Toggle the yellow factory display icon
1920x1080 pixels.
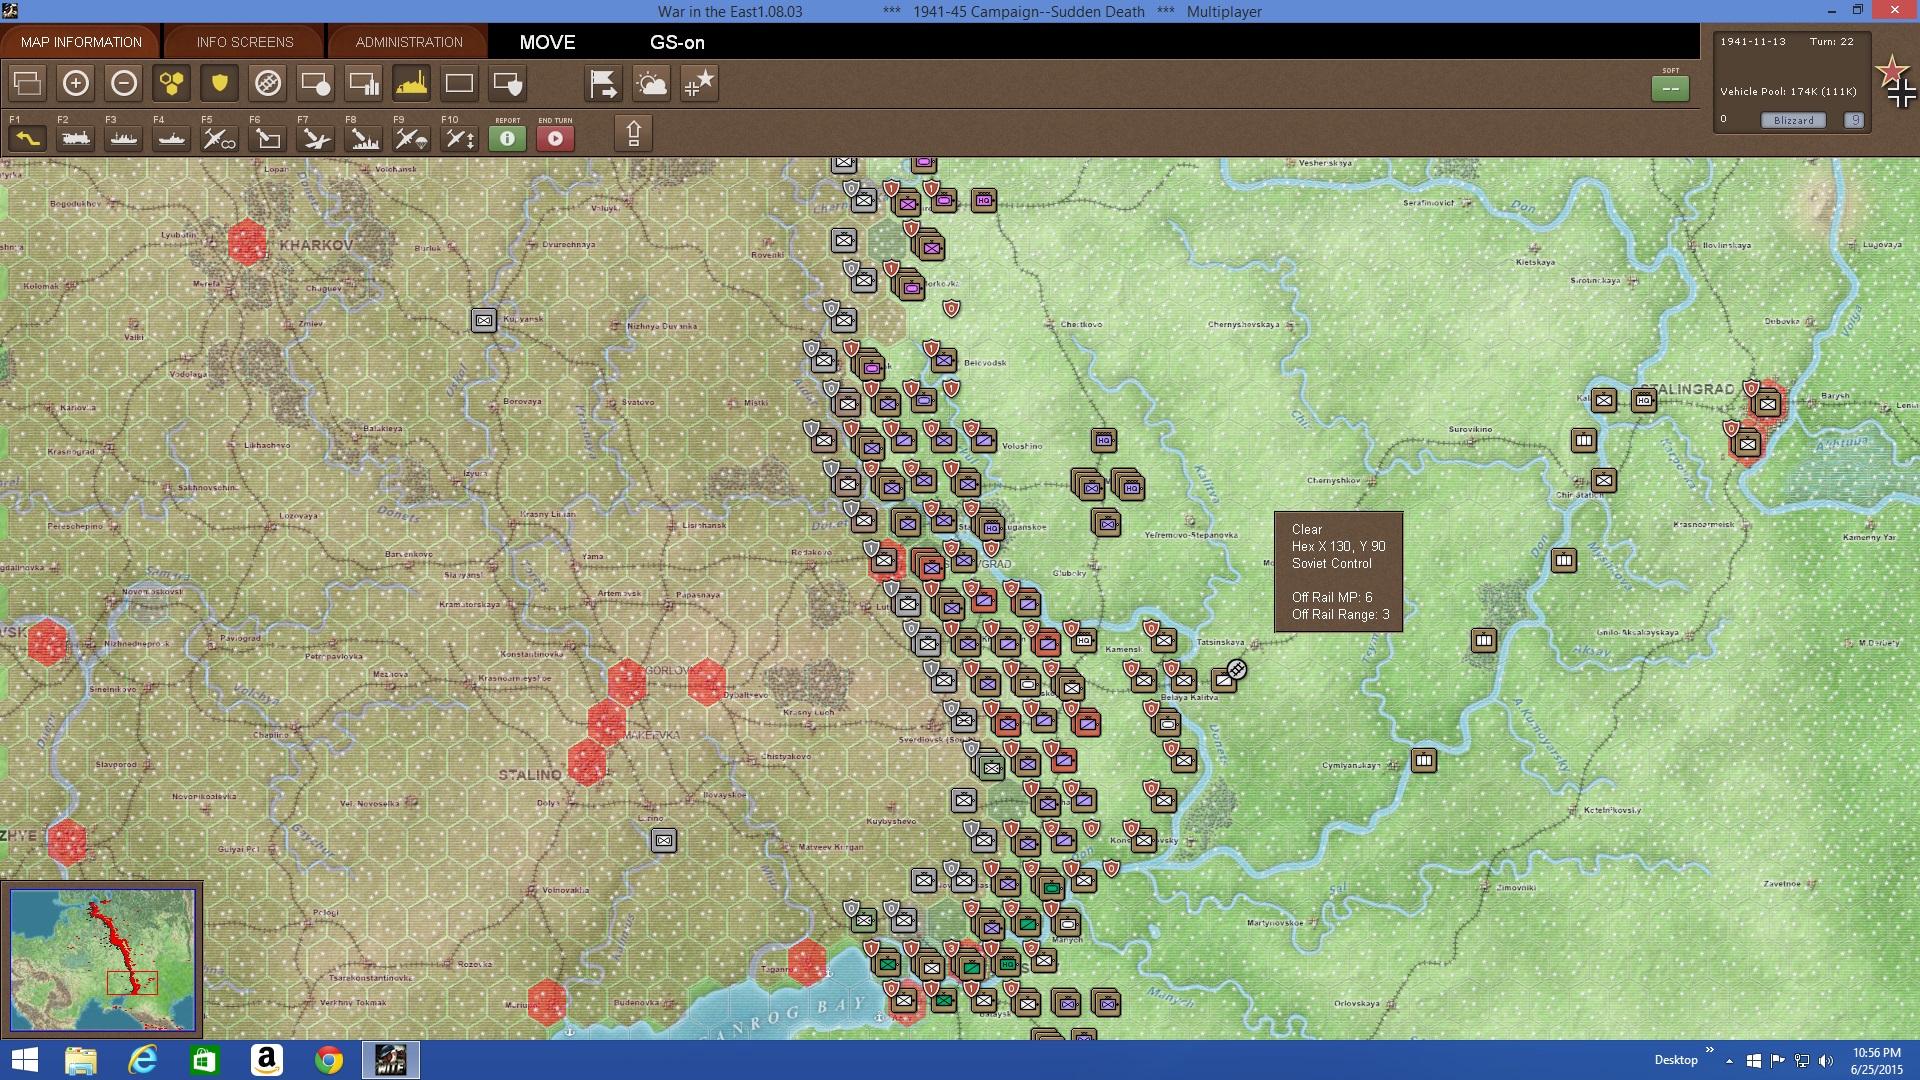point(412,83)
